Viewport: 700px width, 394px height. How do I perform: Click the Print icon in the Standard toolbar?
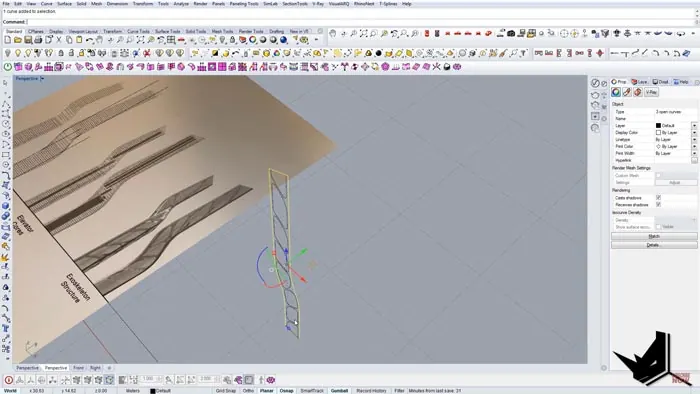pos(38,40)
